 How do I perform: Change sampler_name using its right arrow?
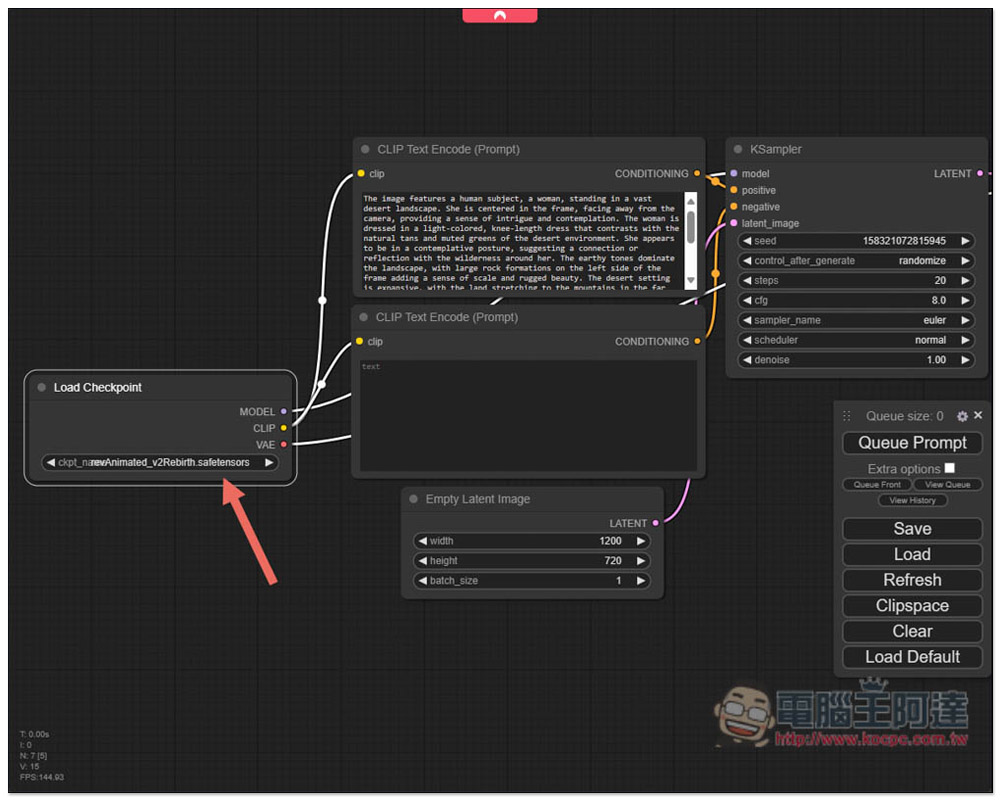(x=965, y=320)
